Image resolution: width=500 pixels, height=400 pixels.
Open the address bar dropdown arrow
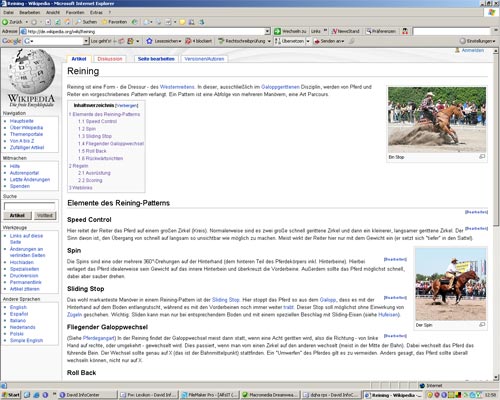point(267,31)
